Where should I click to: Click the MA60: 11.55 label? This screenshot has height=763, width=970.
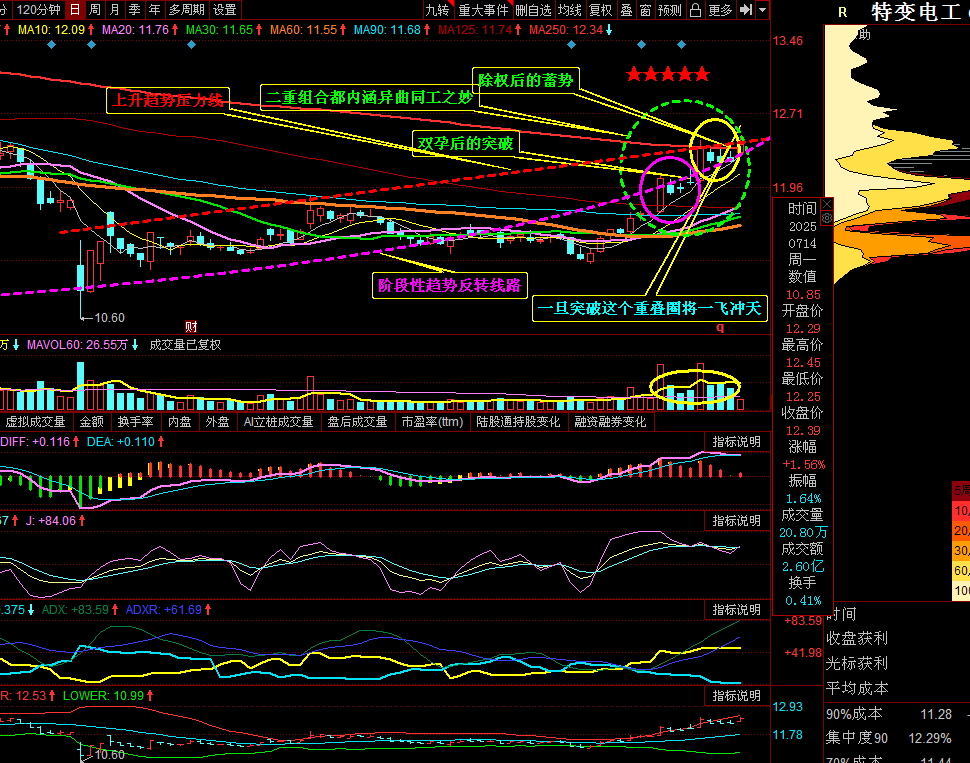coord(304,30)
